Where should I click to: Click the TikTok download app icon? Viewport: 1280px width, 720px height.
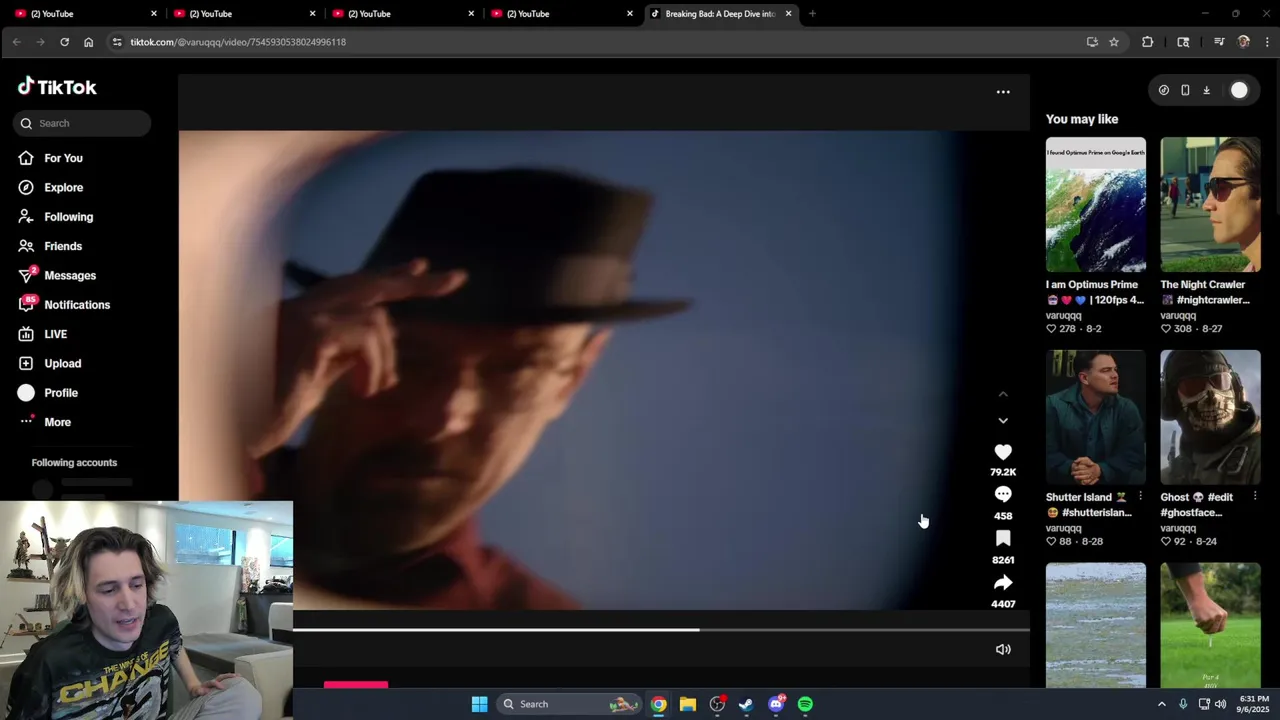(1206, 90)
